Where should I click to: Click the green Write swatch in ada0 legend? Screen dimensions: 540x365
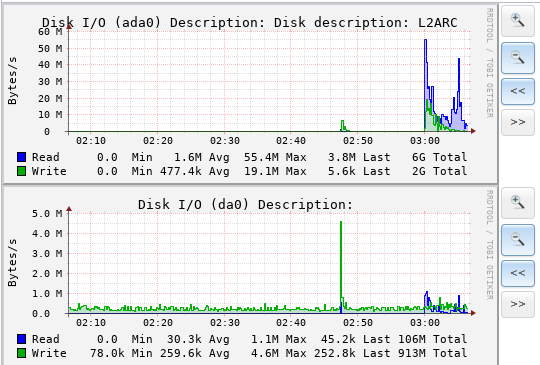click(21, 171)
